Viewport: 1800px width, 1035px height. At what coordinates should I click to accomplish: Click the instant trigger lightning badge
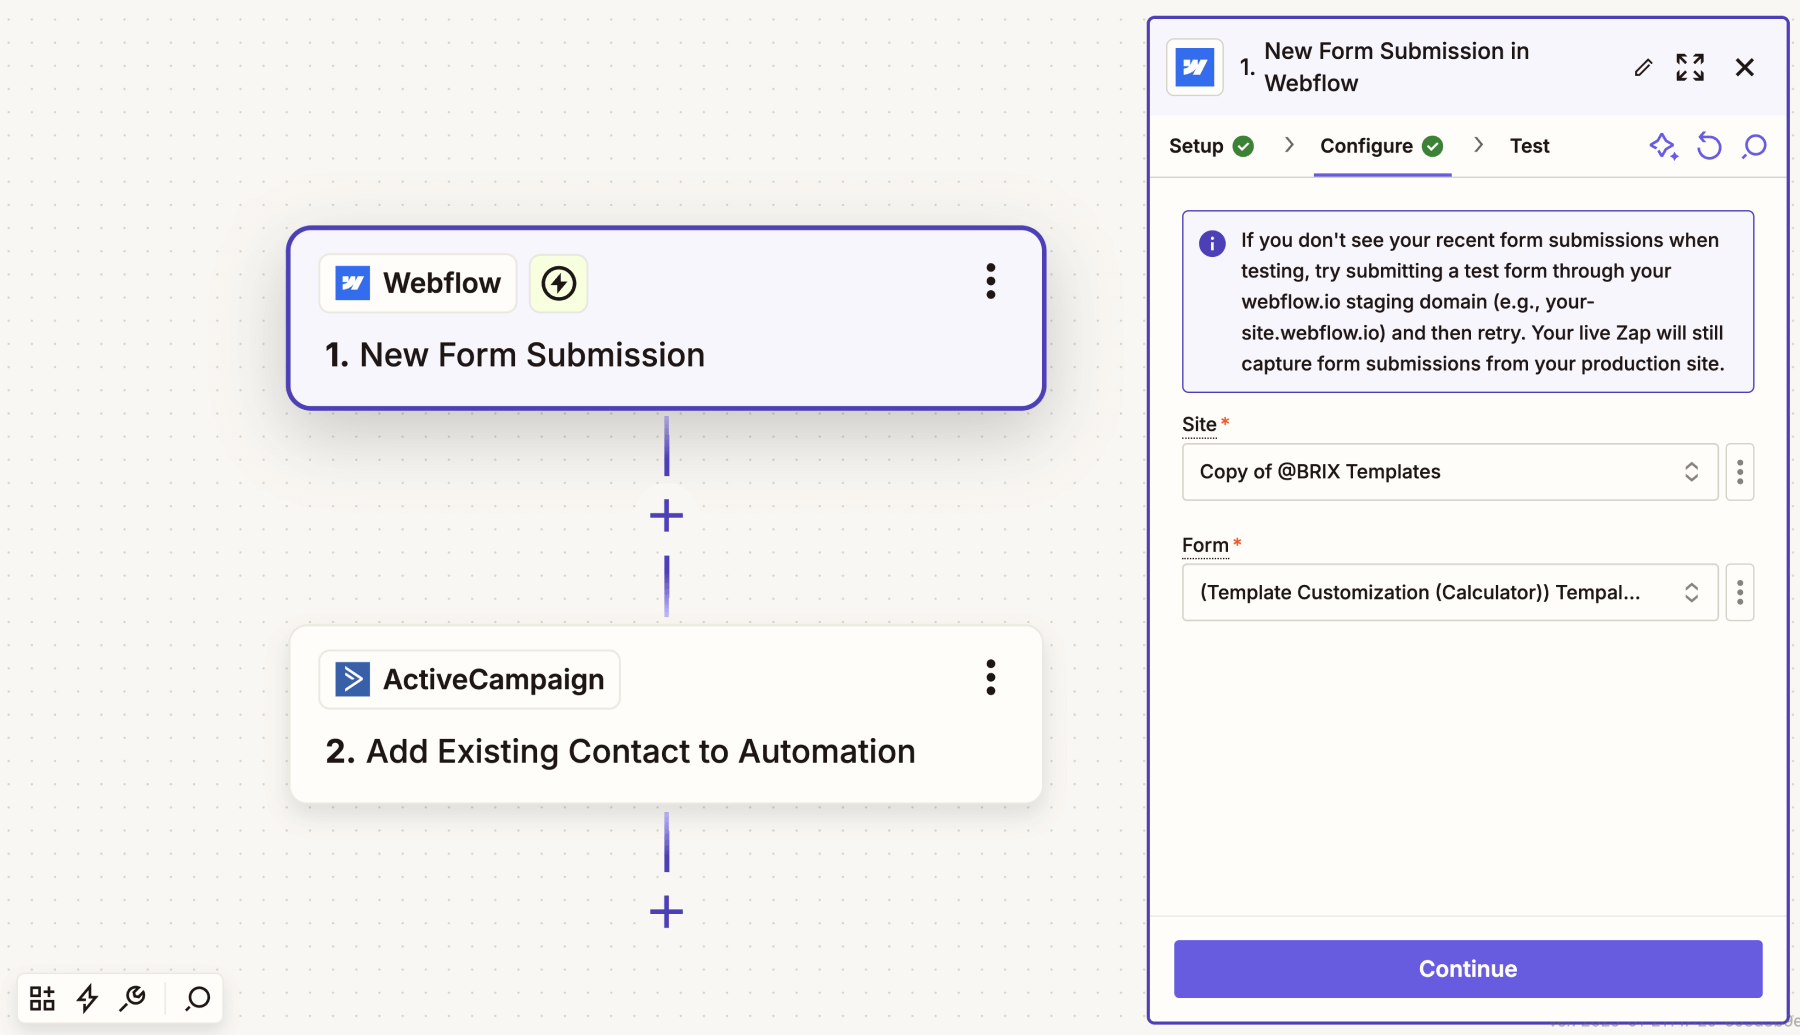pyautogui.click(x=558, y=283)
